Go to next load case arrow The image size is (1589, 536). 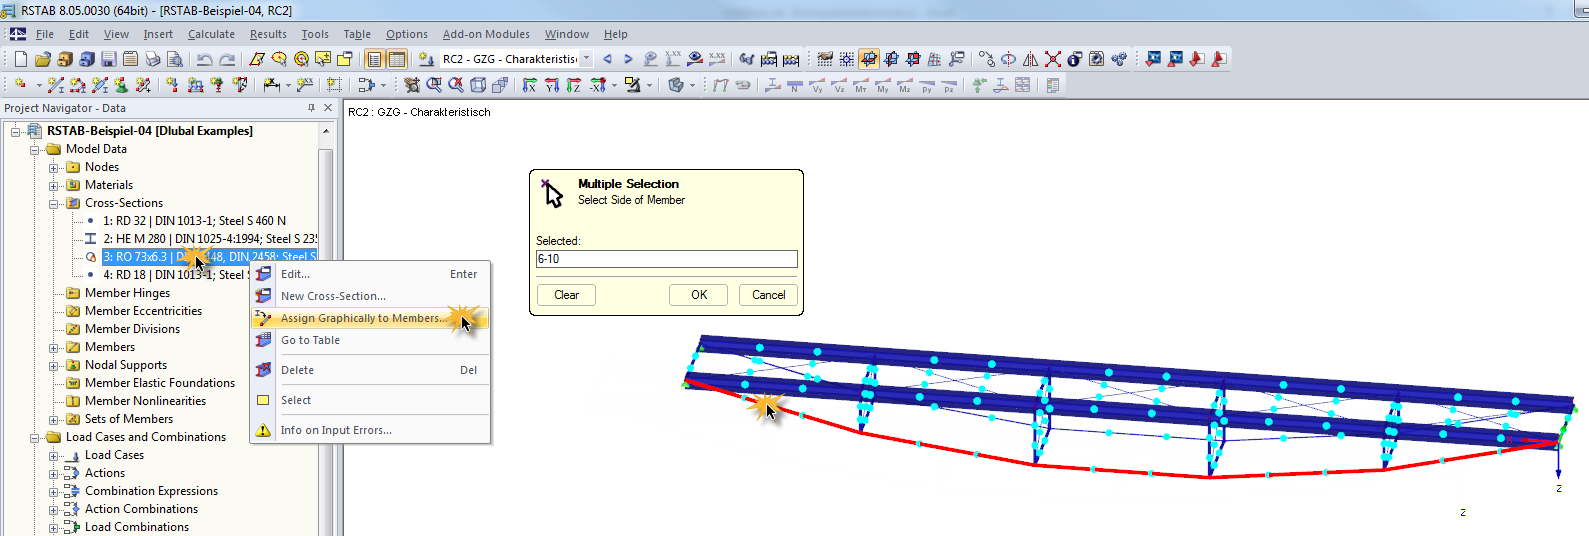coord(628,59)
